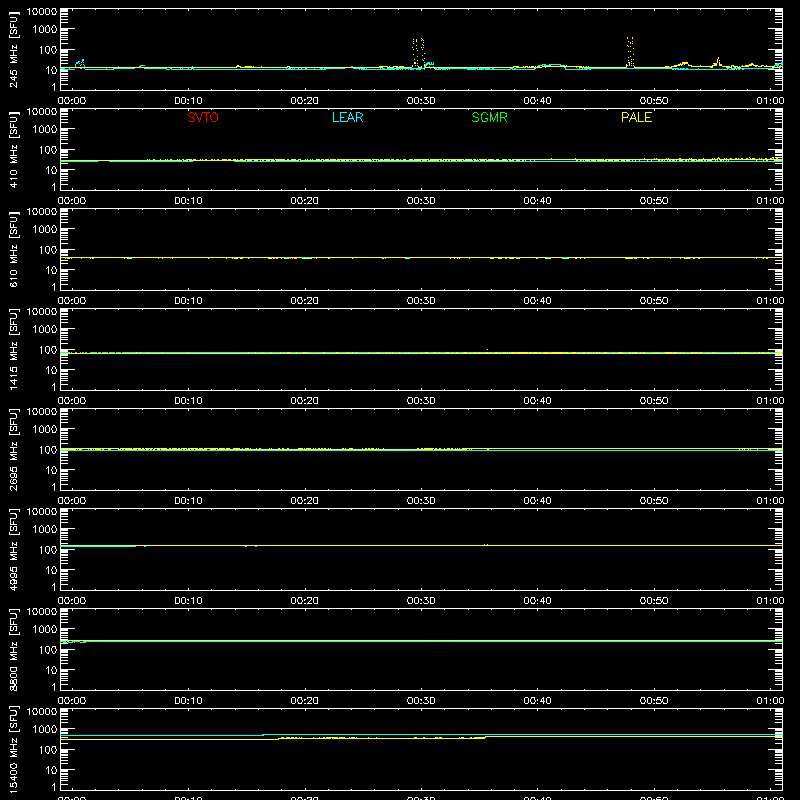This screenshot has width=800, height=800.
Task: Click 00:10 time label under 410 MHz panel
Action: click(x=188, y=201)
